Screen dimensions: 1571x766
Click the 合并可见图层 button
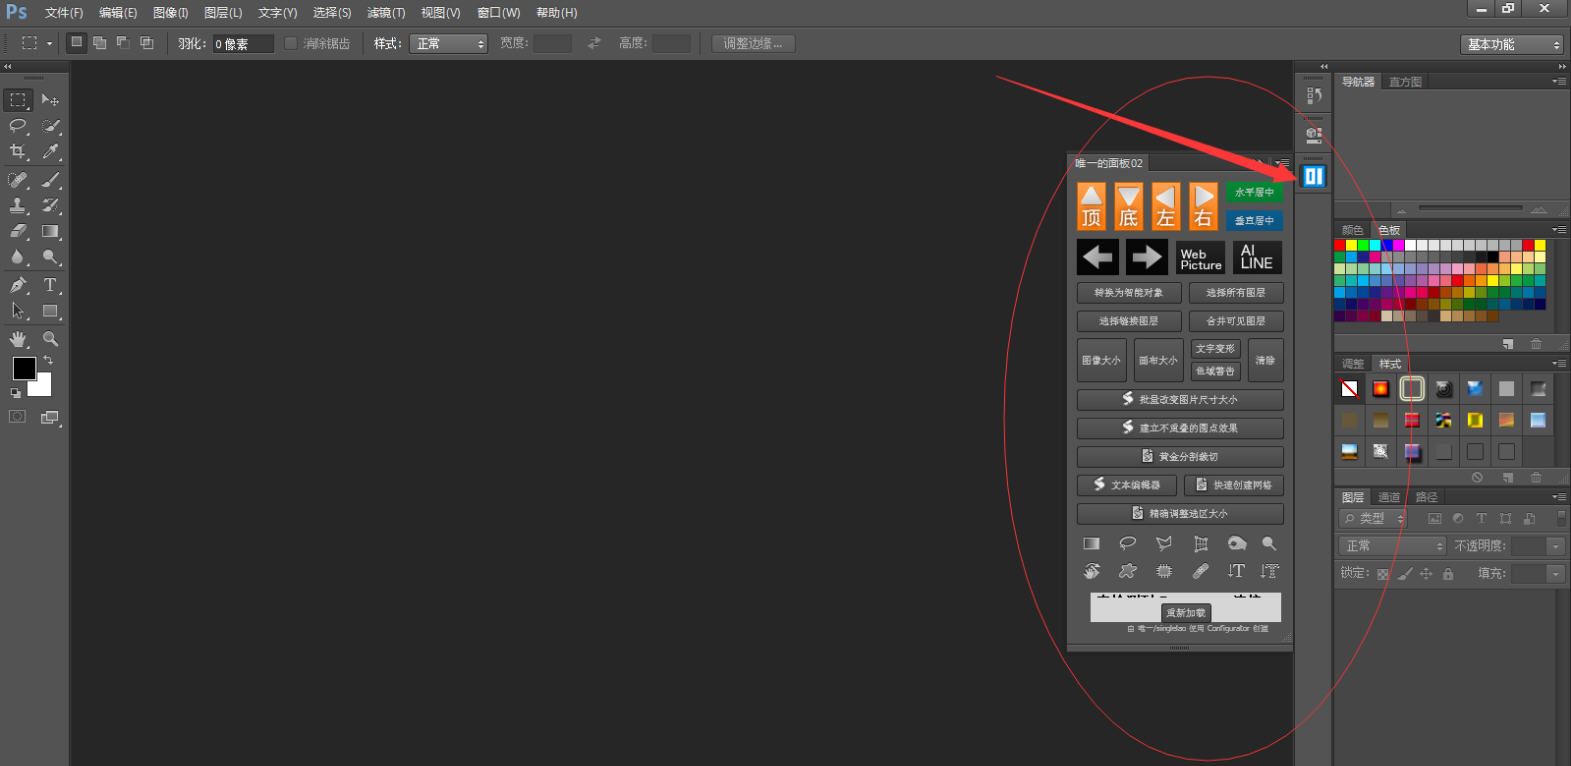click(1236, 321)
